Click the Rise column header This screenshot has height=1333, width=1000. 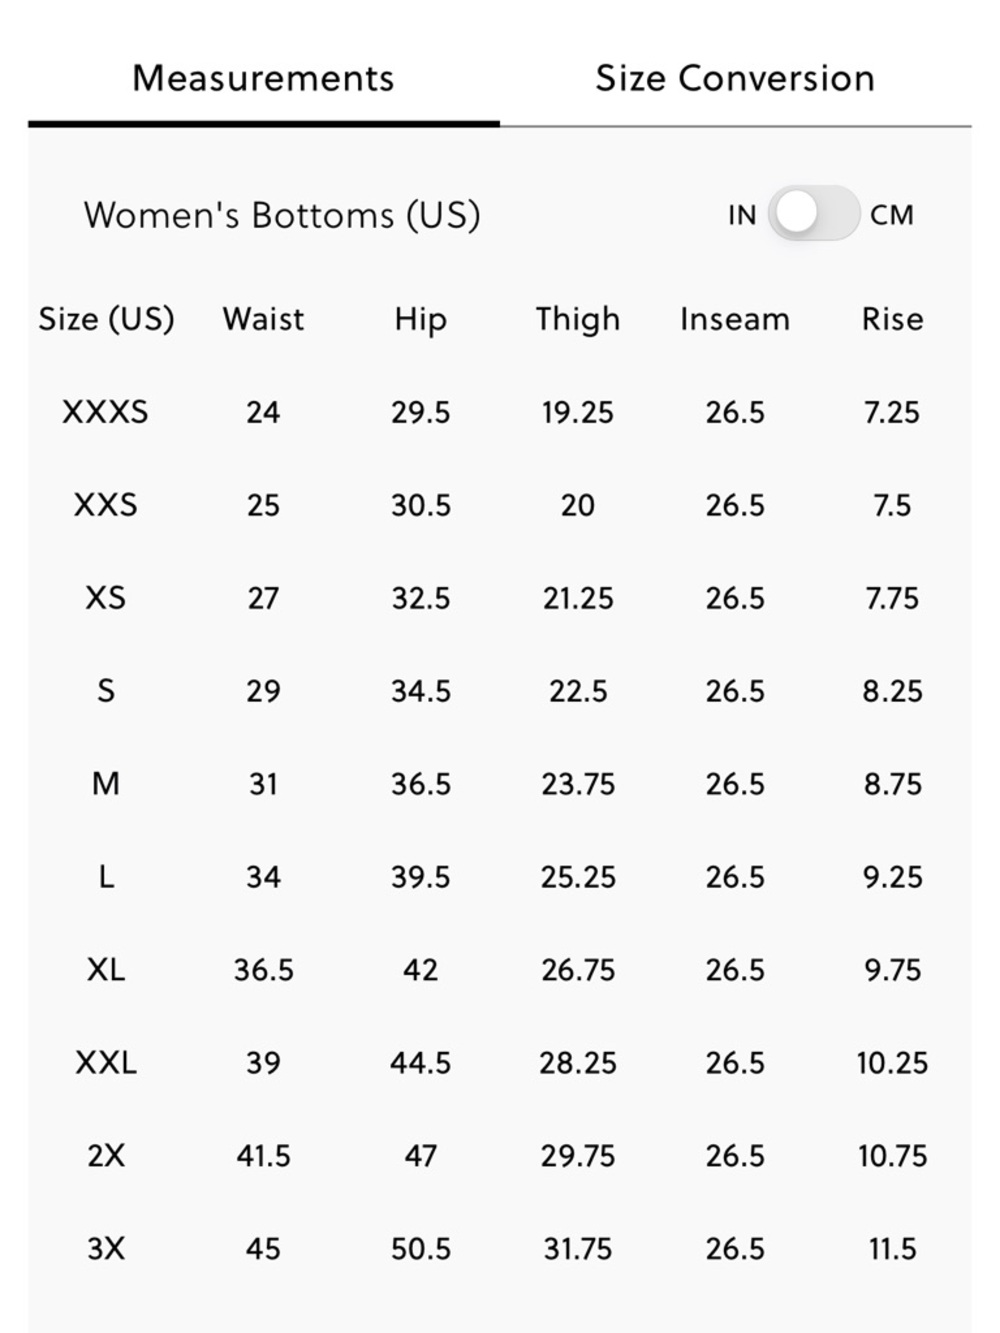[x=892, y=319]
